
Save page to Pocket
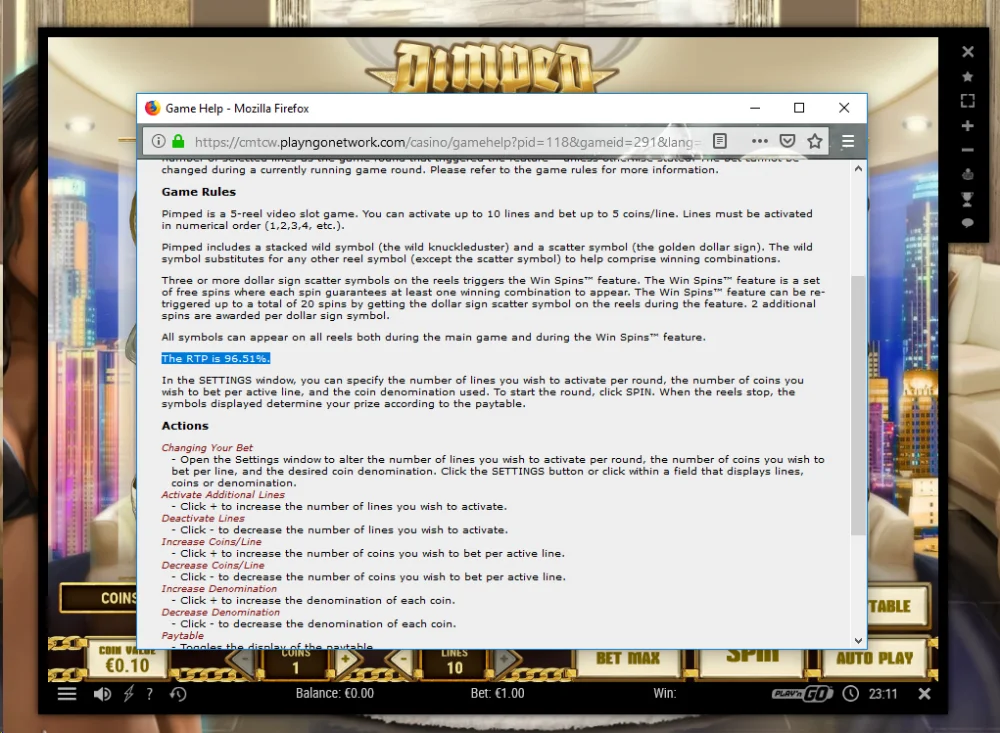coord(788,141)
